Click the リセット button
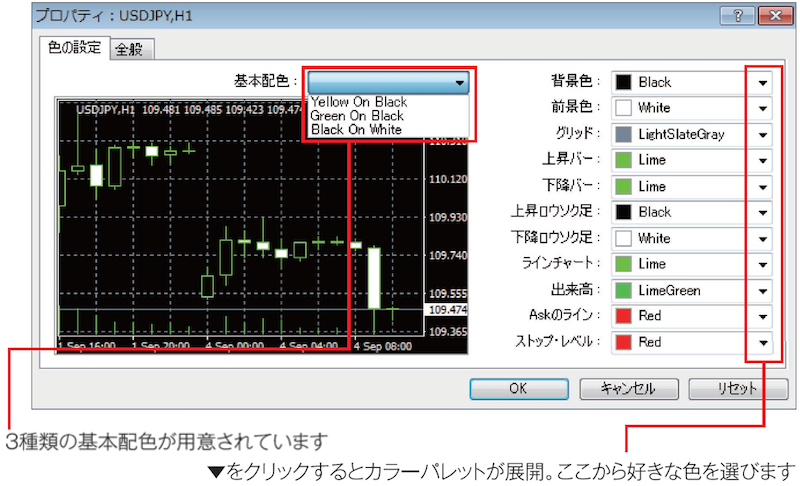The image size is (800, 486). coord(738,389)
